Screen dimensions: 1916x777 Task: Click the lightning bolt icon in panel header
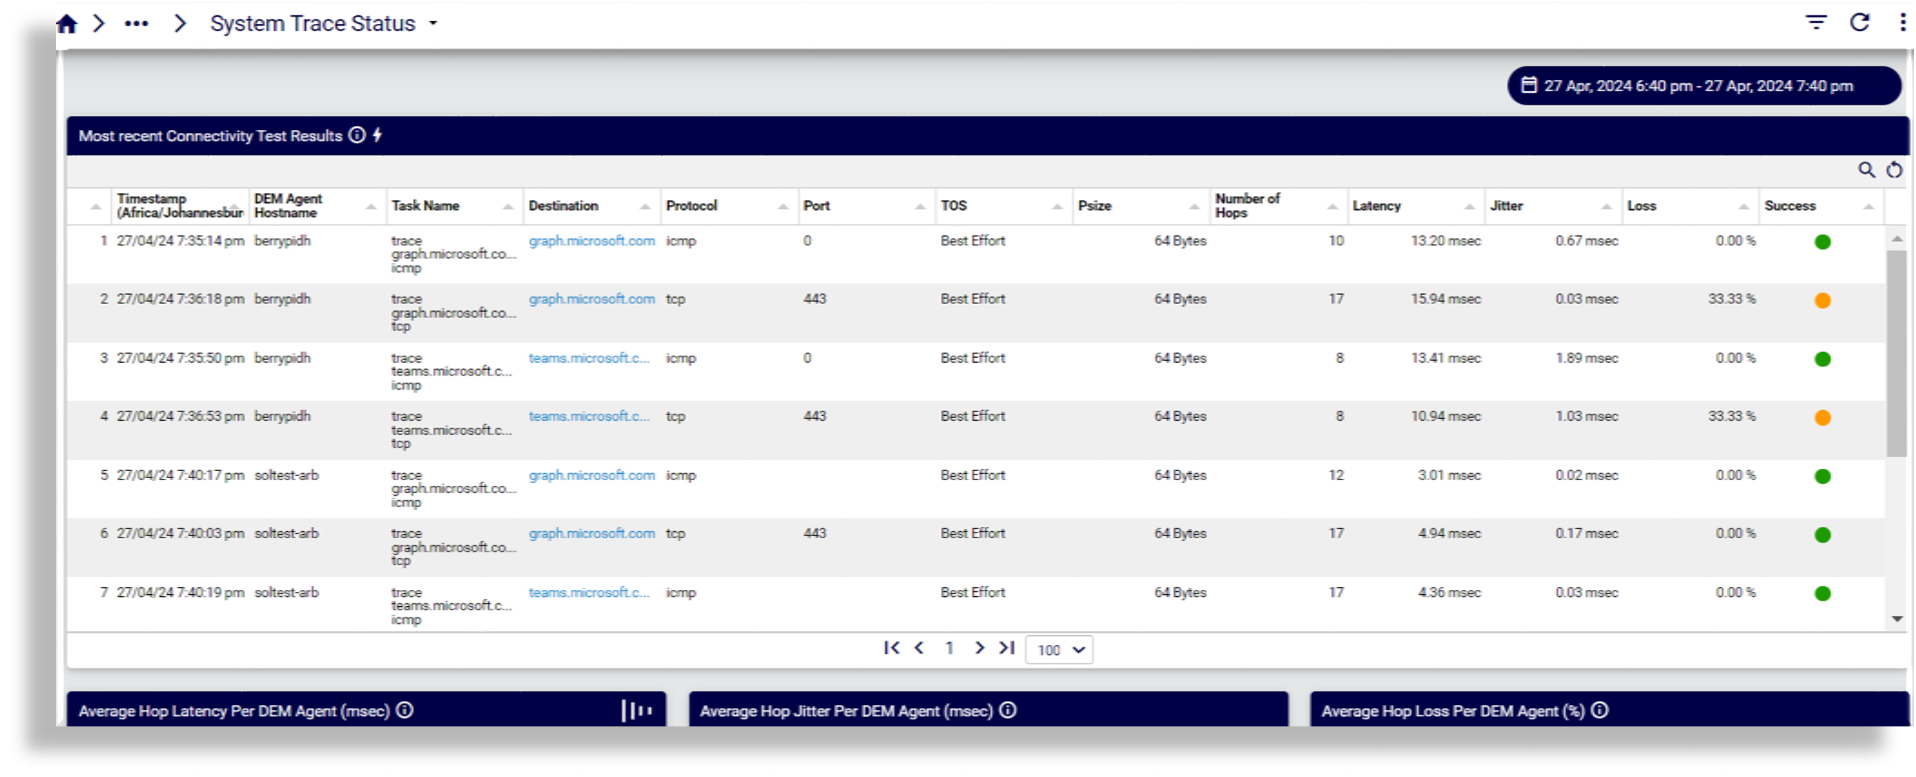tap(377, 135)
